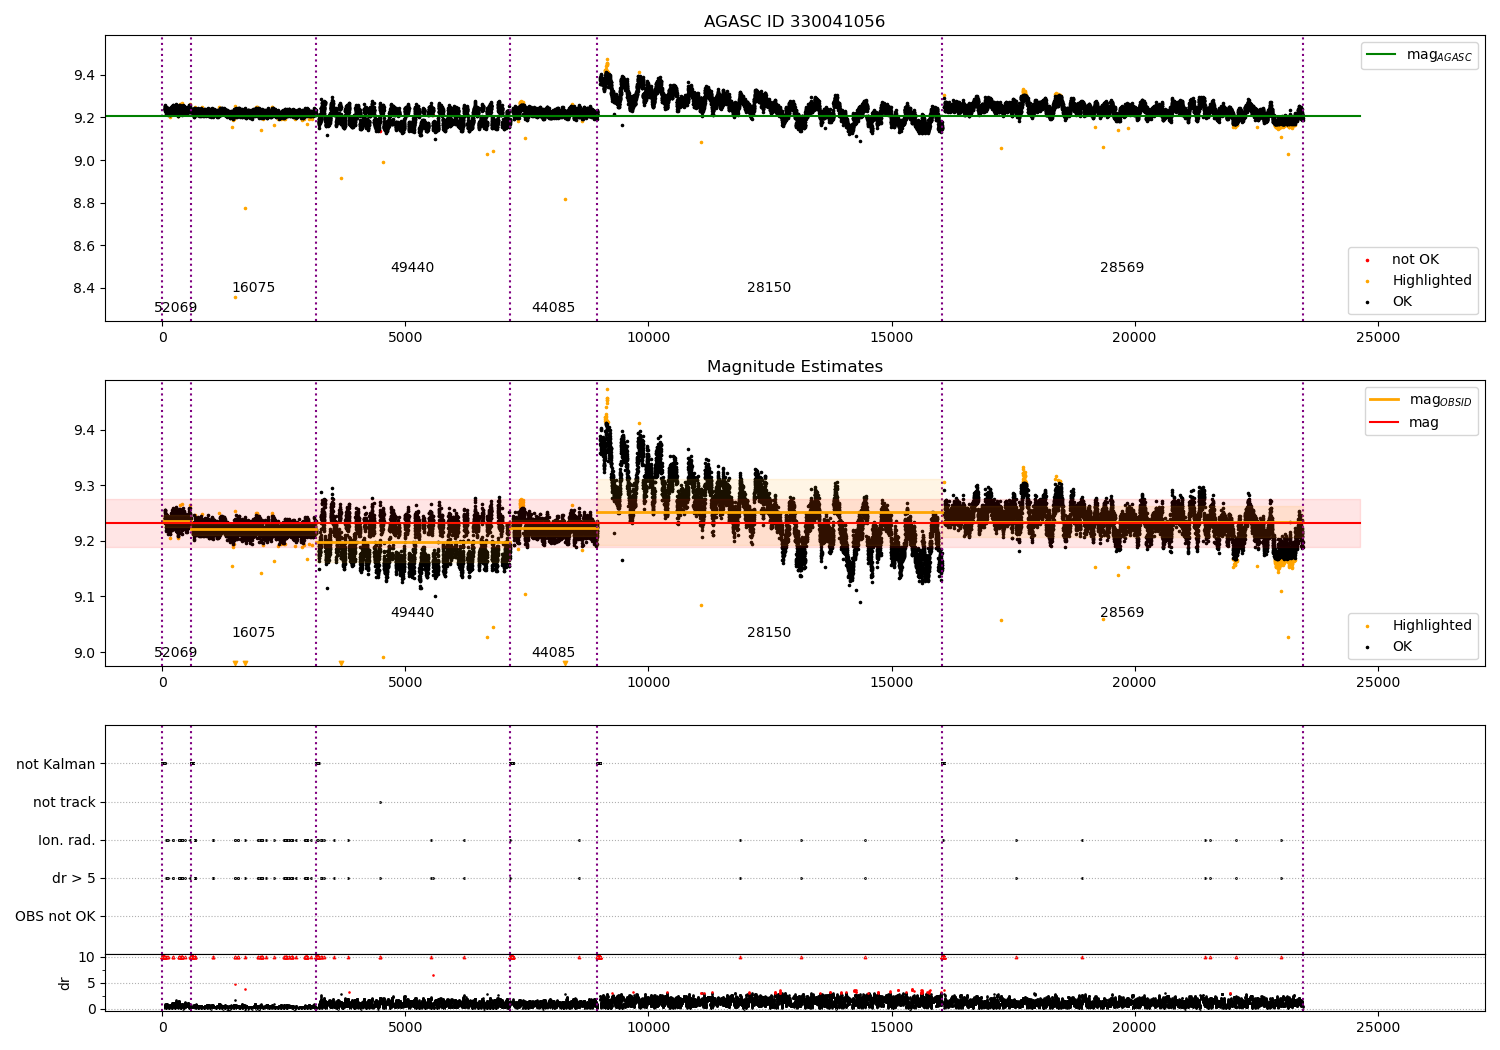Click the 'not Kalman' row label

click(x=56, y=765)
